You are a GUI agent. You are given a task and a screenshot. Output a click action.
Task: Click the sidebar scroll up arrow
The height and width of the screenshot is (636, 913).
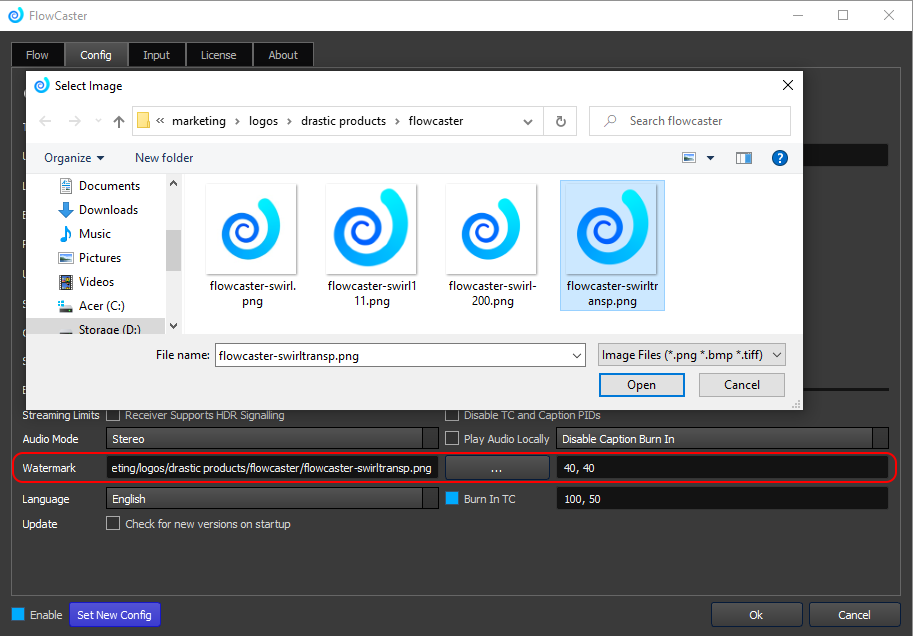(173, 183)
